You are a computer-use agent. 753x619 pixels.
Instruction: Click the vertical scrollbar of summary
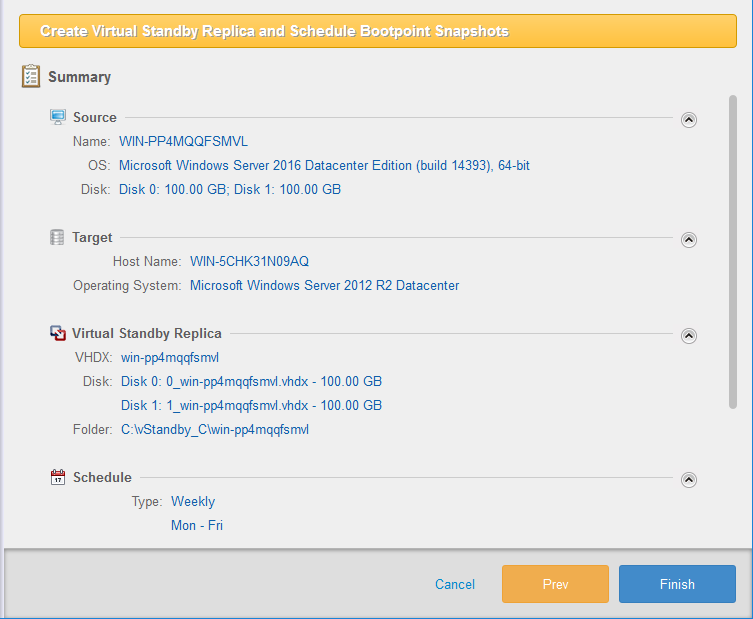(x=733, y=250)
